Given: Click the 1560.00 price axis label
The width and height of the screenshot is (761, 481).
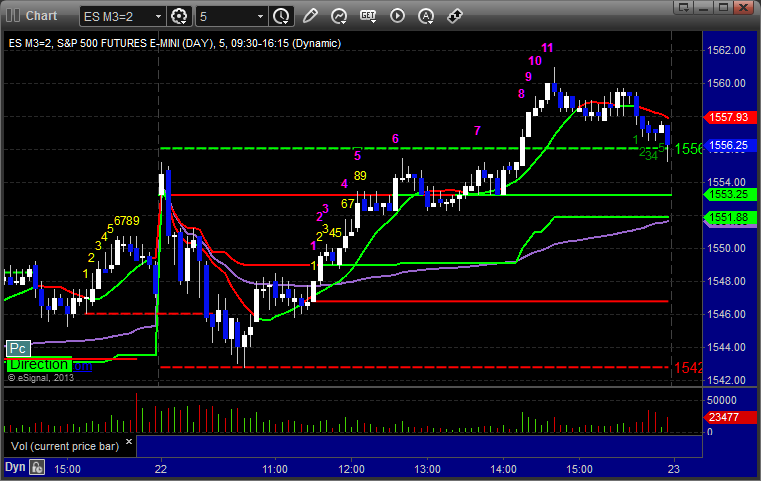Looking at the screenshot, I should tap(726, 83).
